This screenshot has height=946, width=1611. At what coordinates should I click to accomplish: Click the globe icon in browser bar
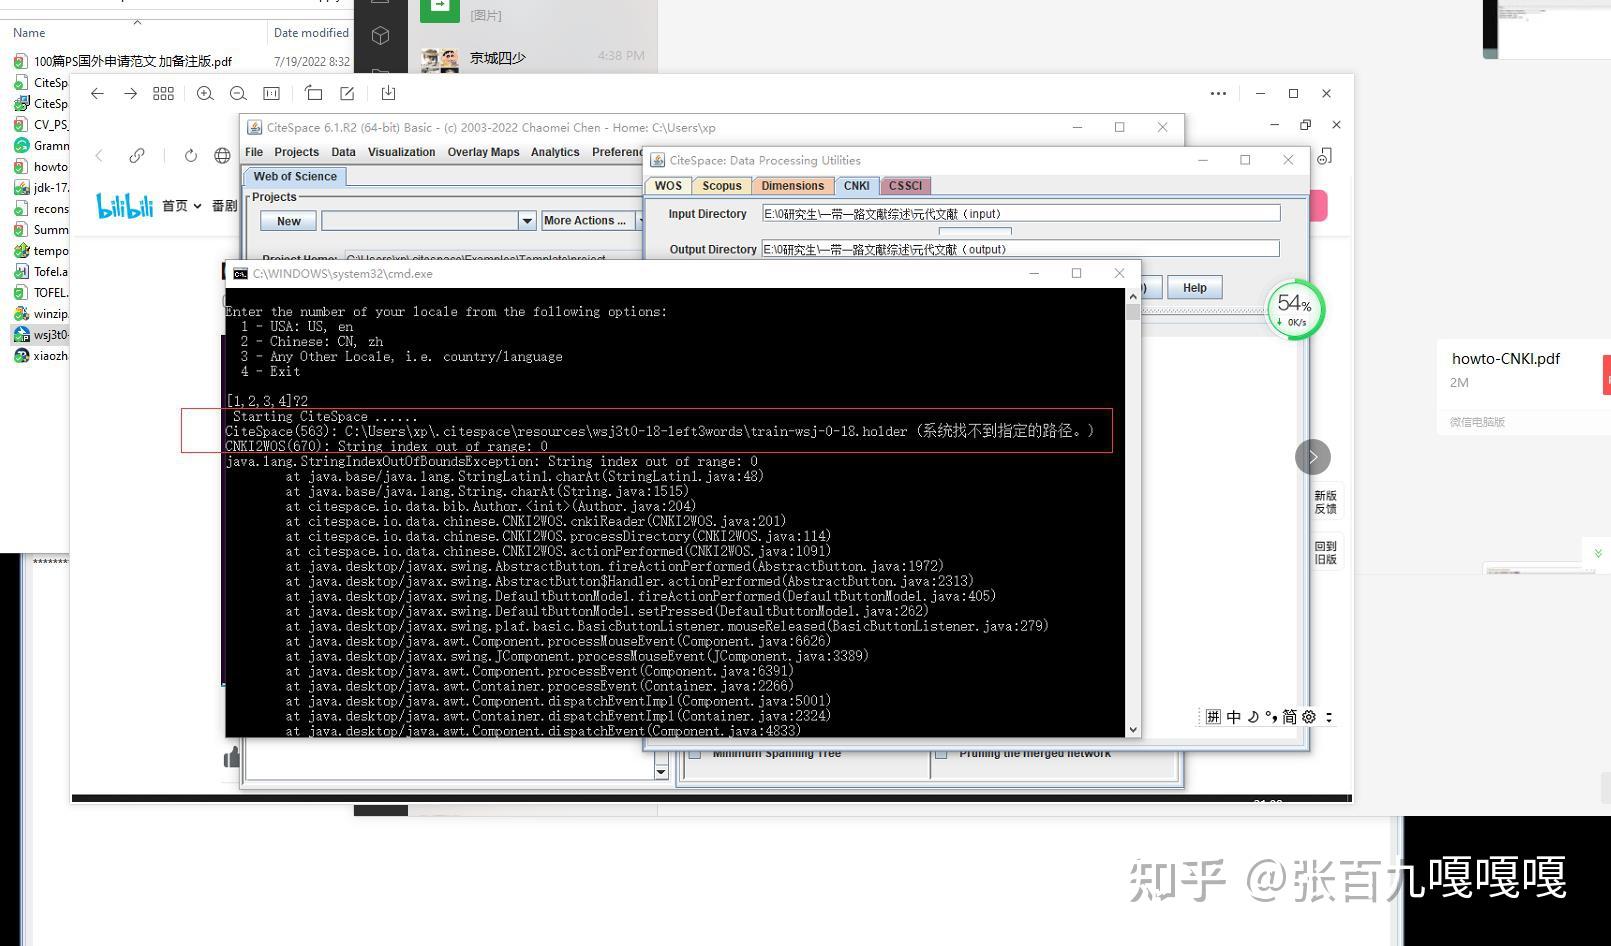click(x=222, y=155)
